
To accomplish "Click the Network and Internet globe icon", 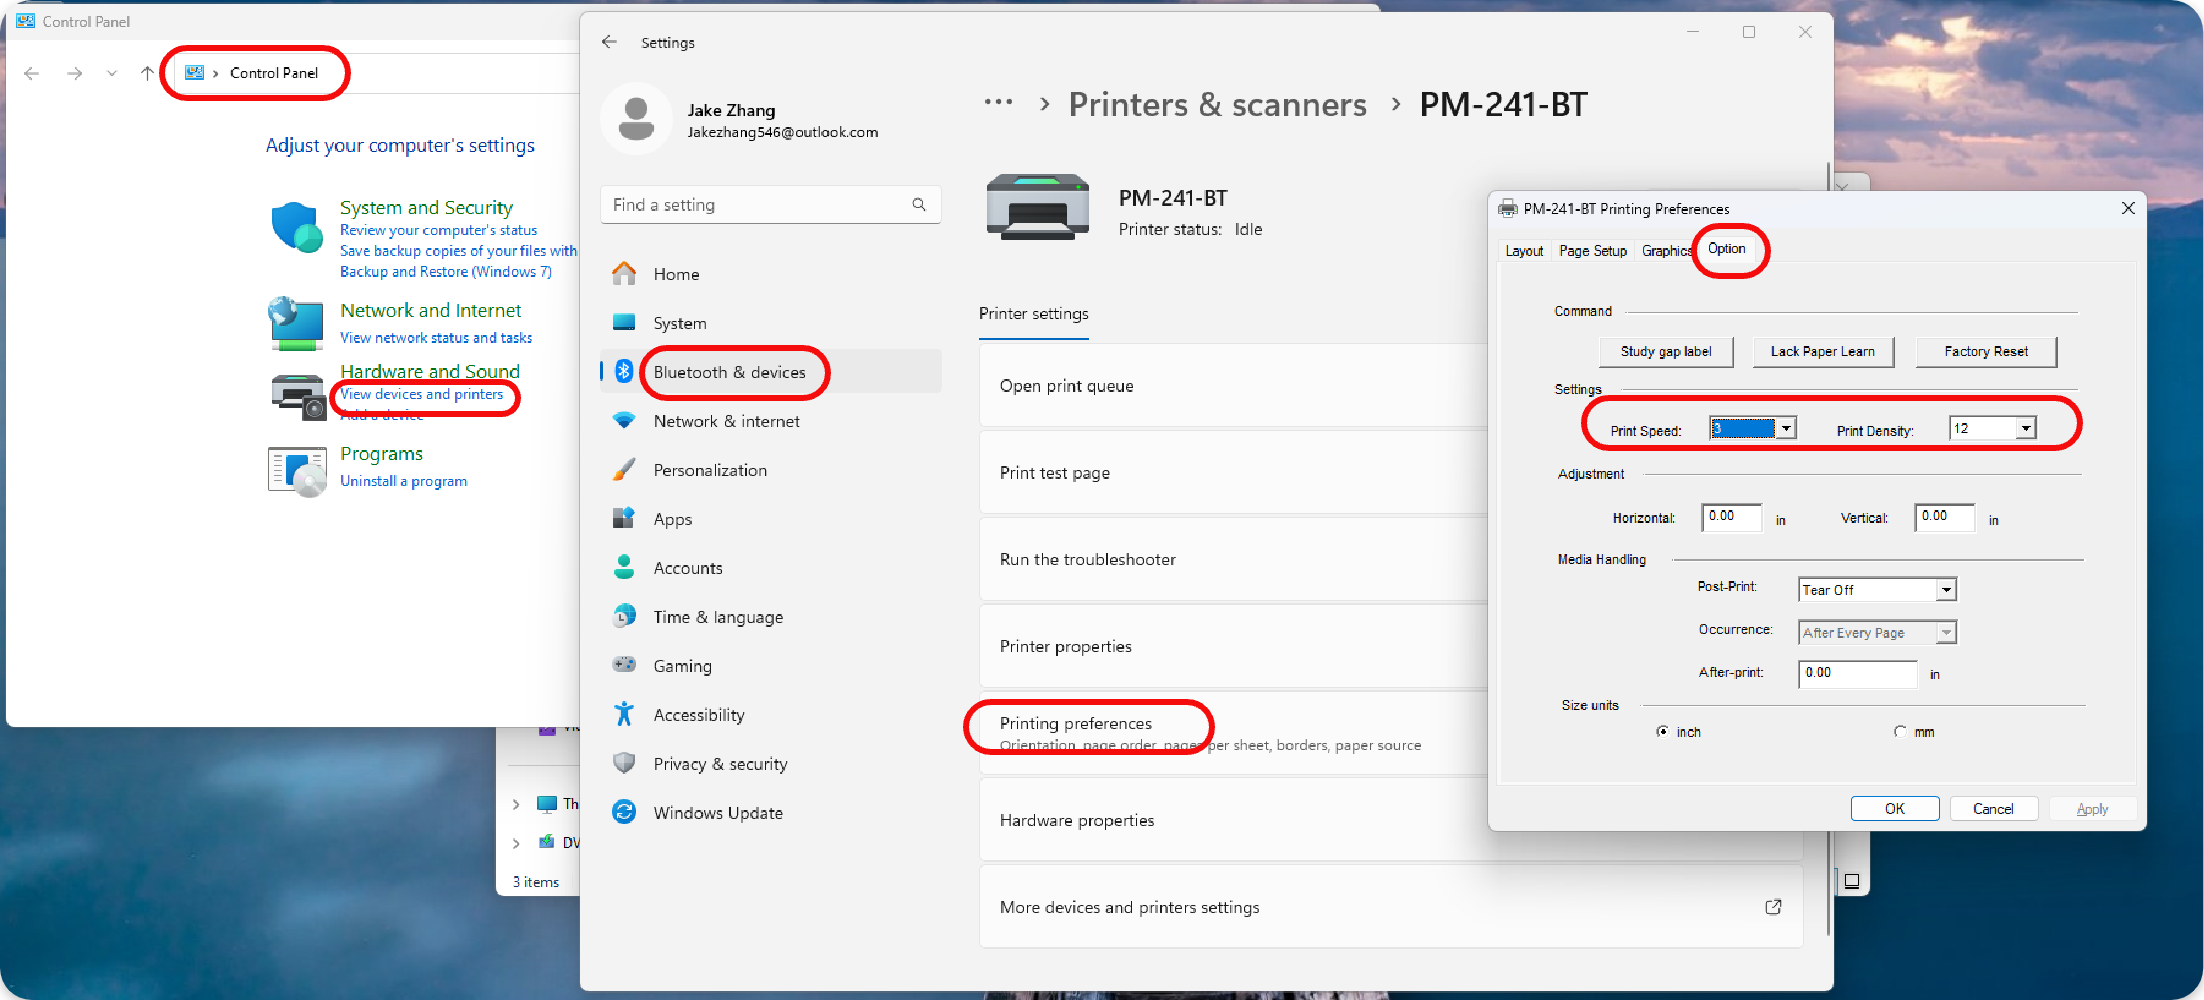I will (x=296, y=323).
